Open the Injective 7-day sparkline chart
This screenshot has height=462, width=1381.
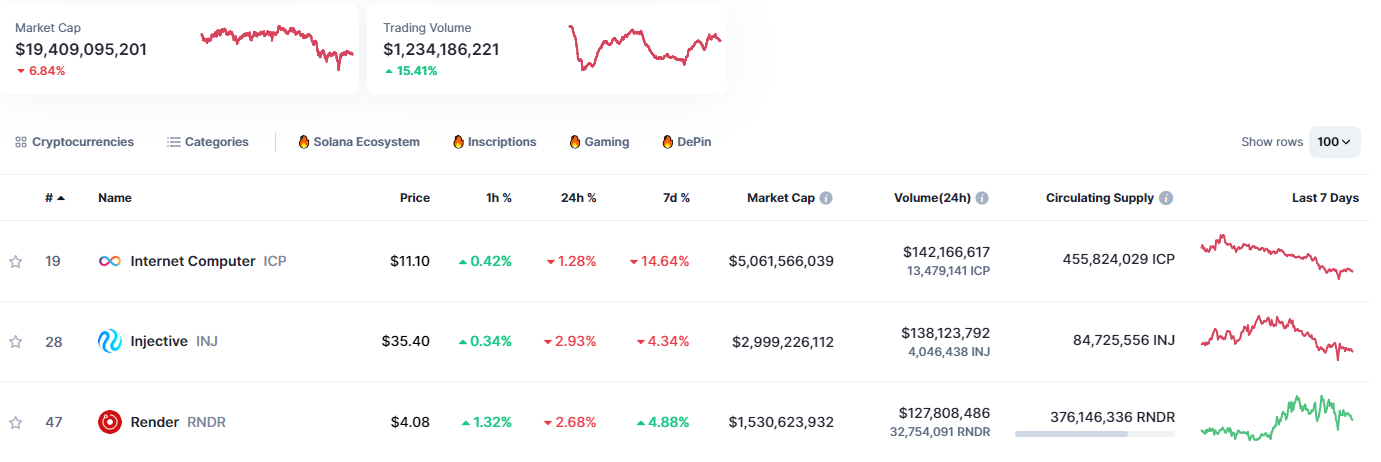click(x=1277, y=339)
